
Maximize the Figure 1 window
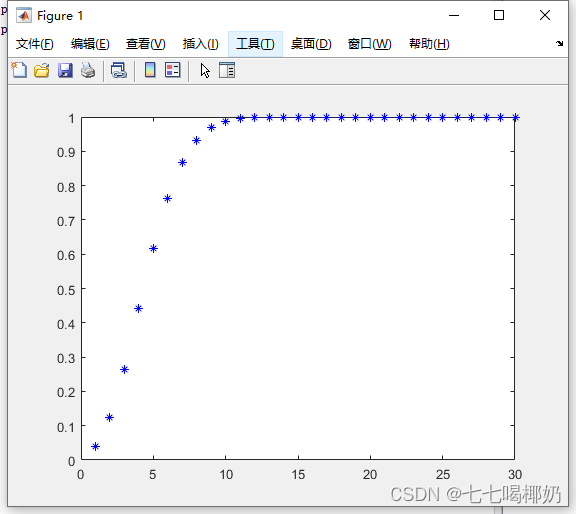click(499, 15)
